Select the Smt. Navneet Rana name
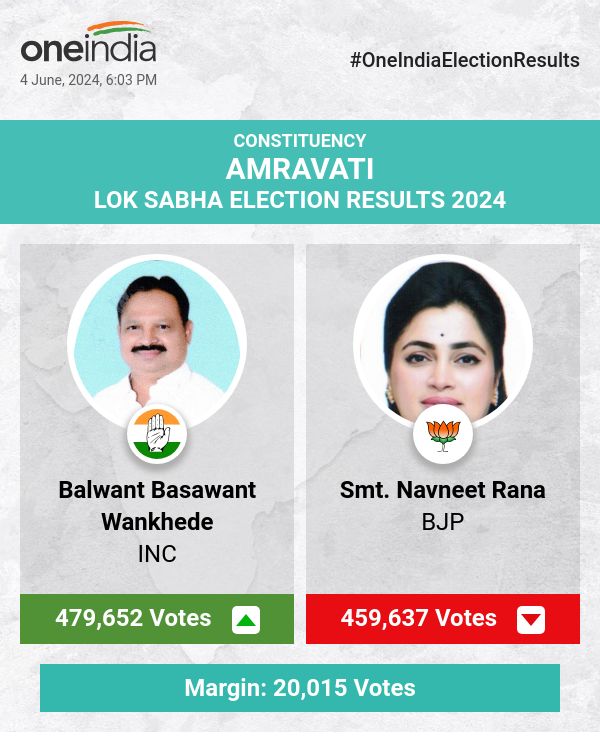This screenshot has height=750, width=600. 443,490
